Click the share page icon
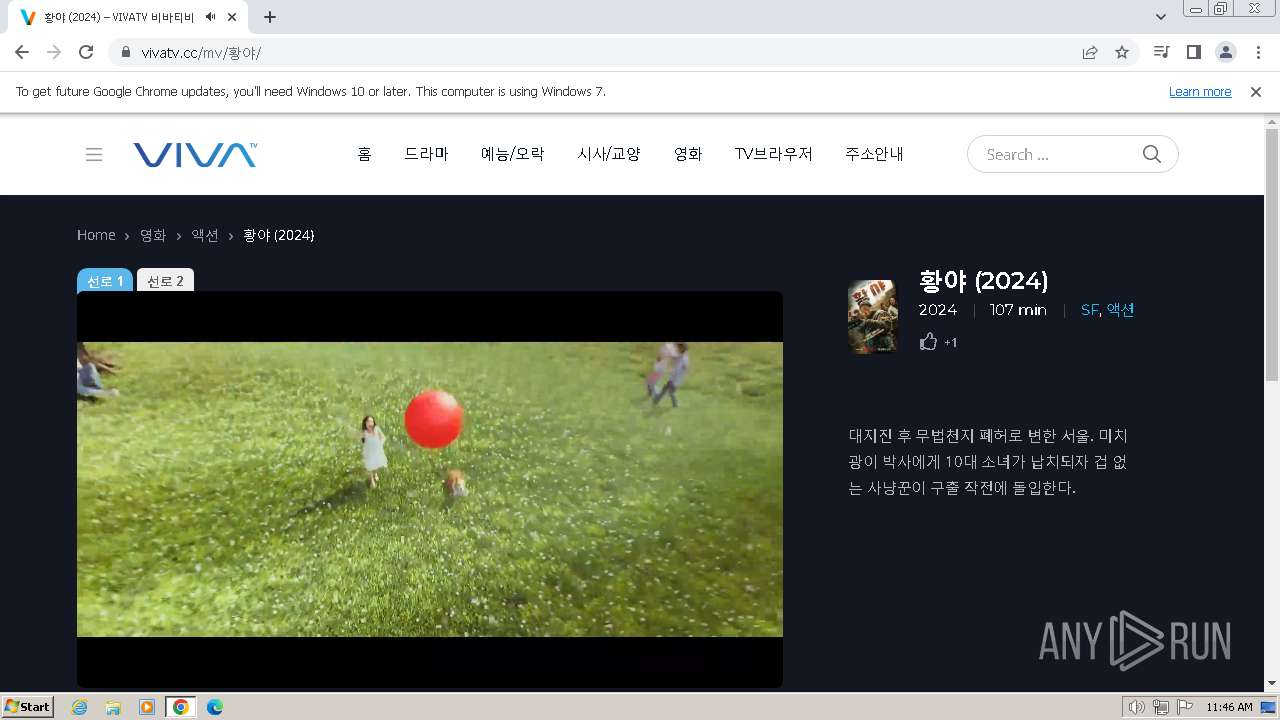The height and width of the screenshot is (720, 1280). [x=1090, y=52]
